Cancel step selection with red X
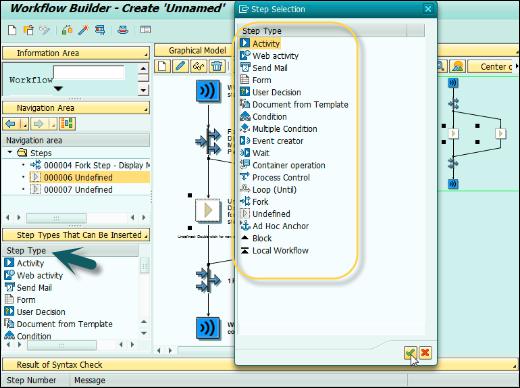The image size is (520, 388). coord(425,353)
